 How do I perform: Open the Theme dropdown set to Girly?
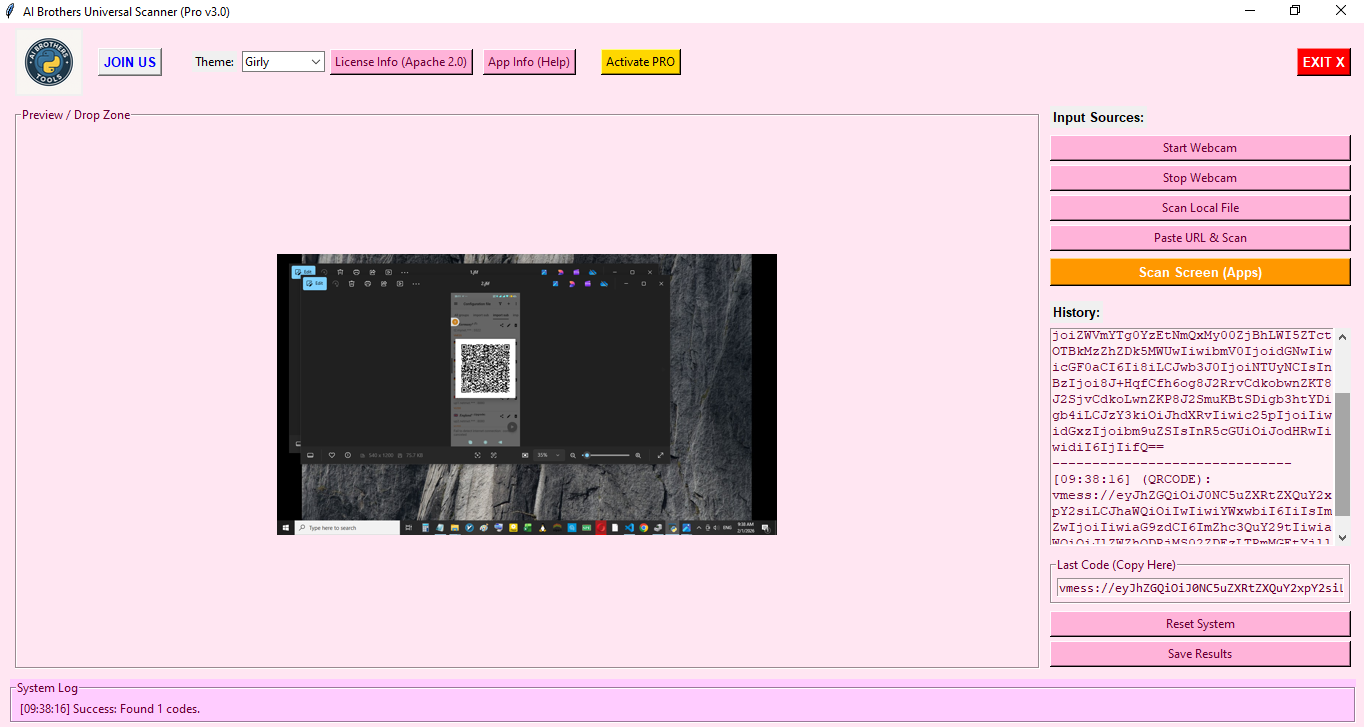point(283,62)
